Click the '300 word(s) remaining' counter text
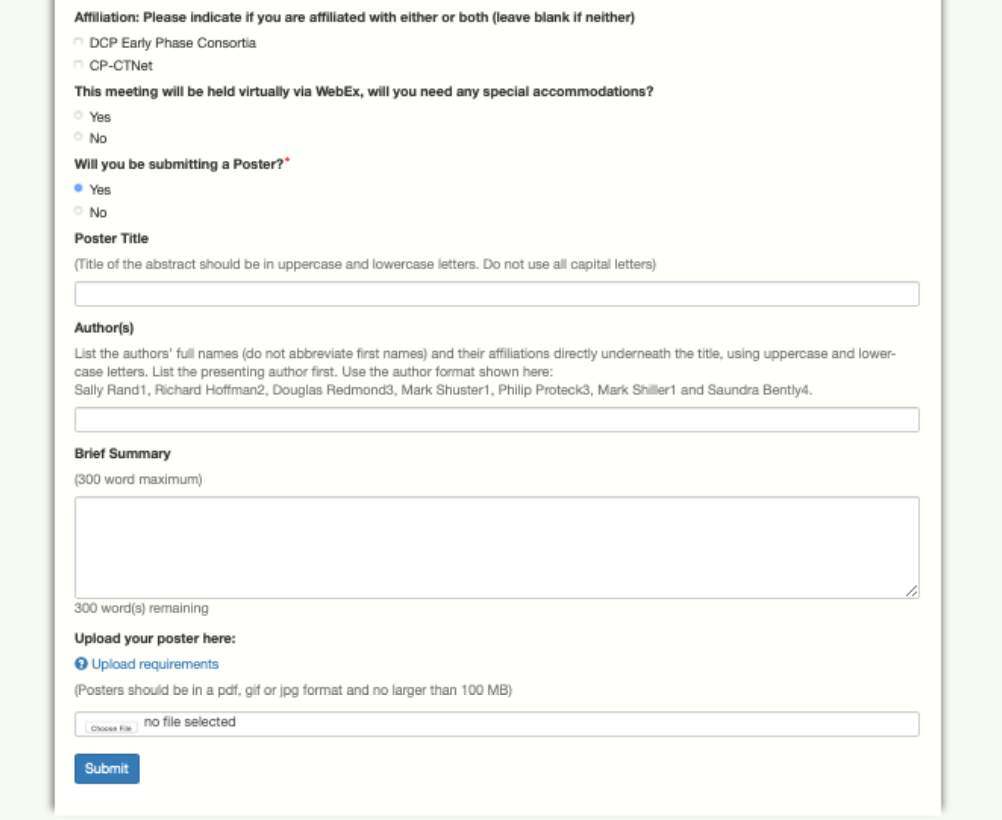Image resolution: width=1002 pixels, height=820 pixels. [141, 608]
